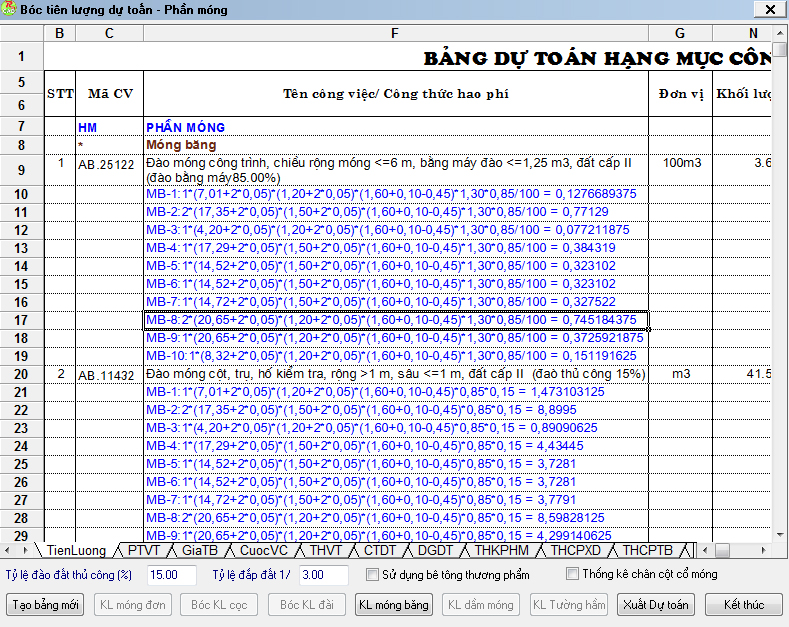Select column C header
789x627 pixels.
click(109, 33)
